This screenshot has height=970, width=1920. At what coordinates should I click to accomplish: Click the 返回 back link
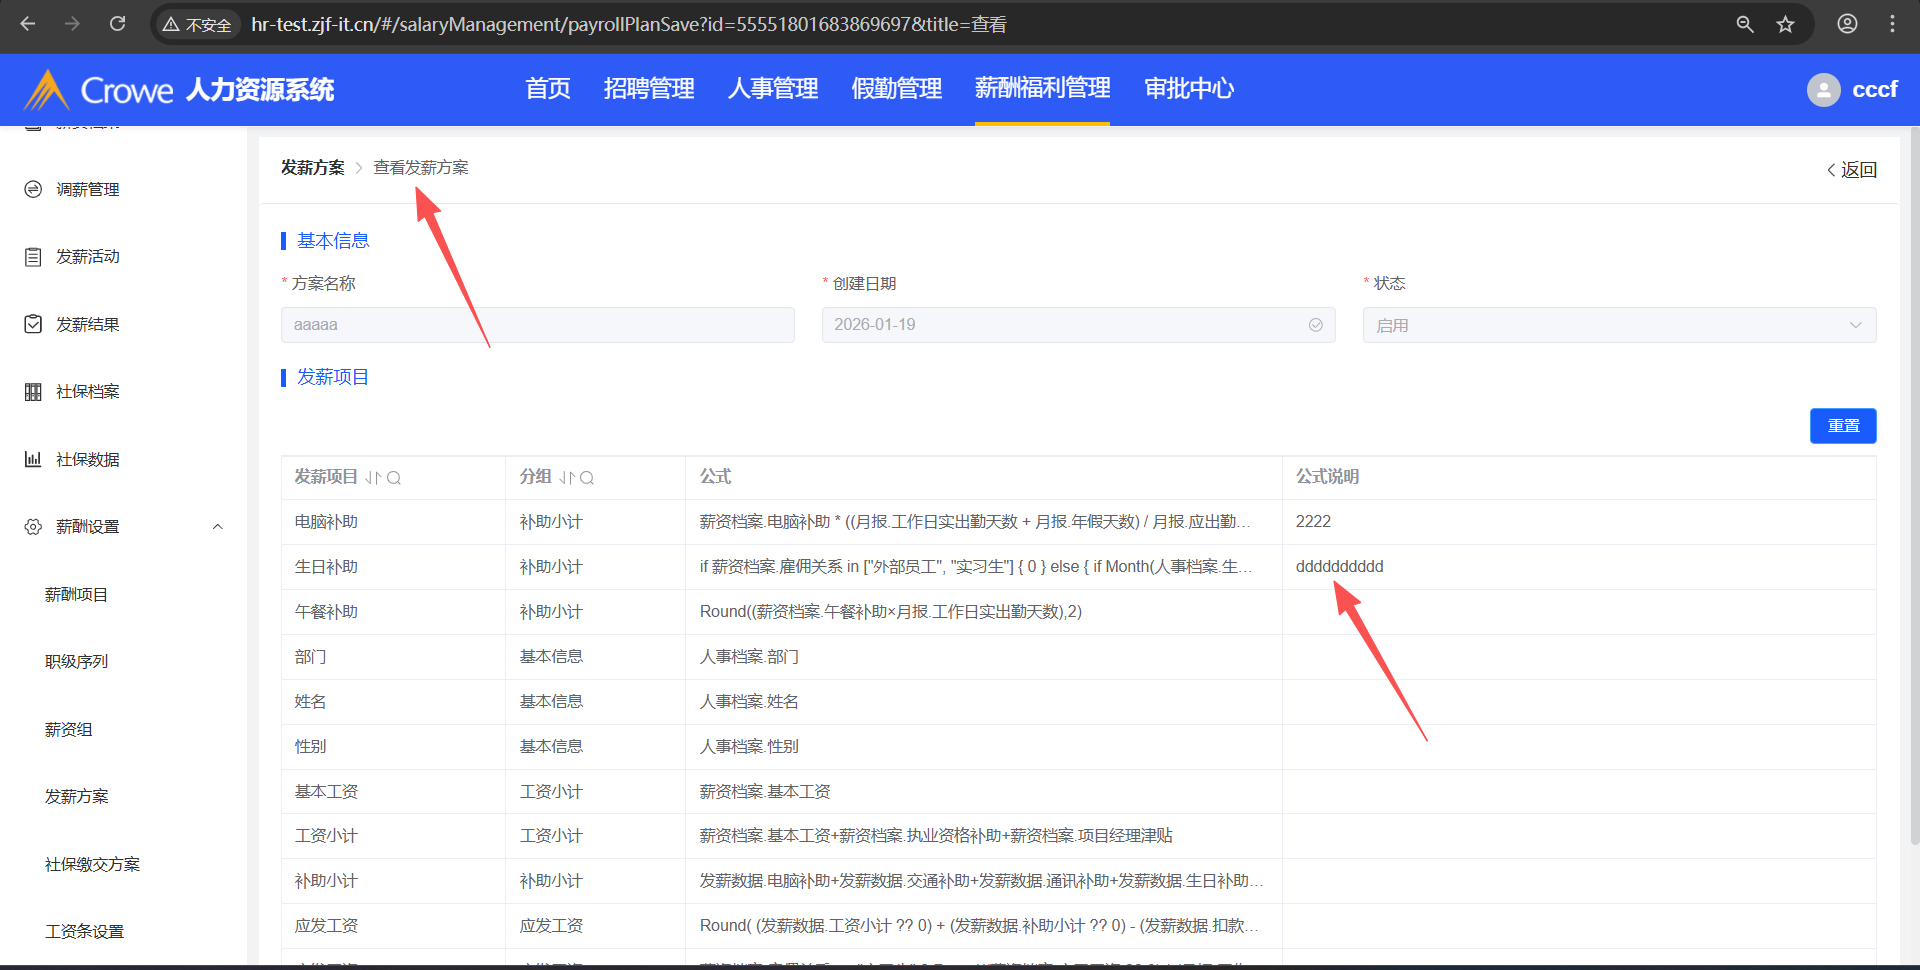pyautogui.click(x=1852, y=170)
